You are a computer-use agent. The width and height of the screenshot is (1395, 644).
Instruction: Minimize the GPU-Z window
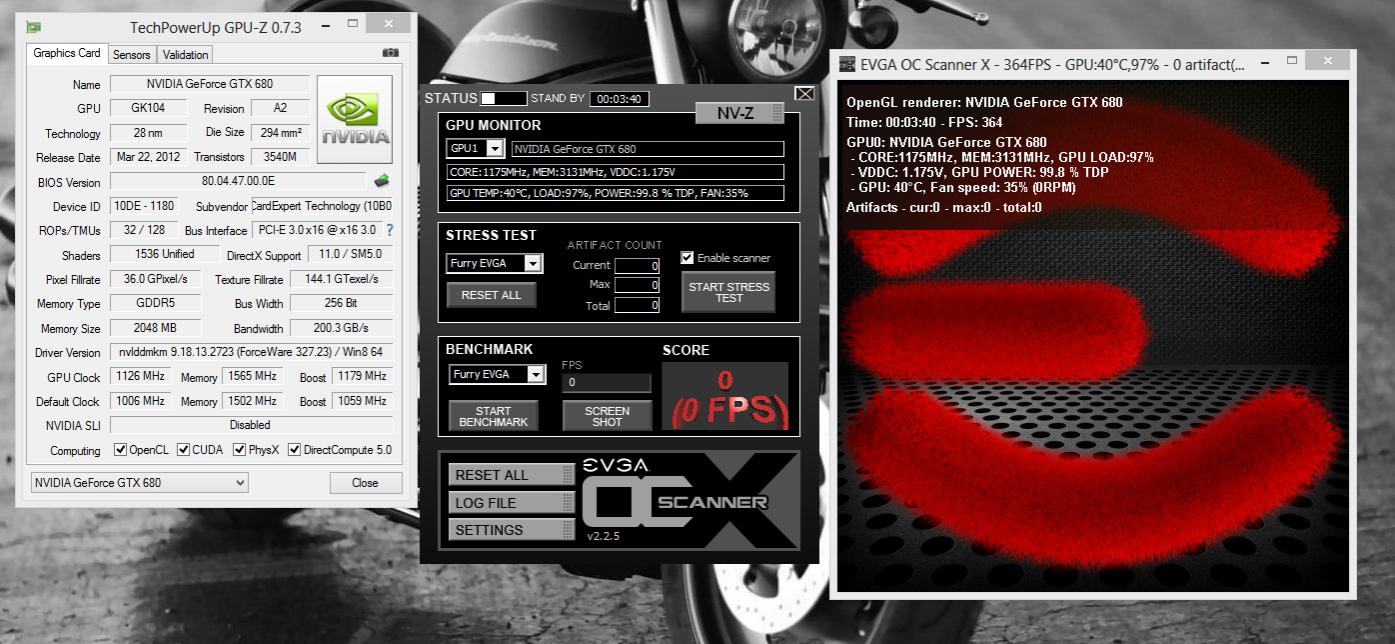coord(327,25)
